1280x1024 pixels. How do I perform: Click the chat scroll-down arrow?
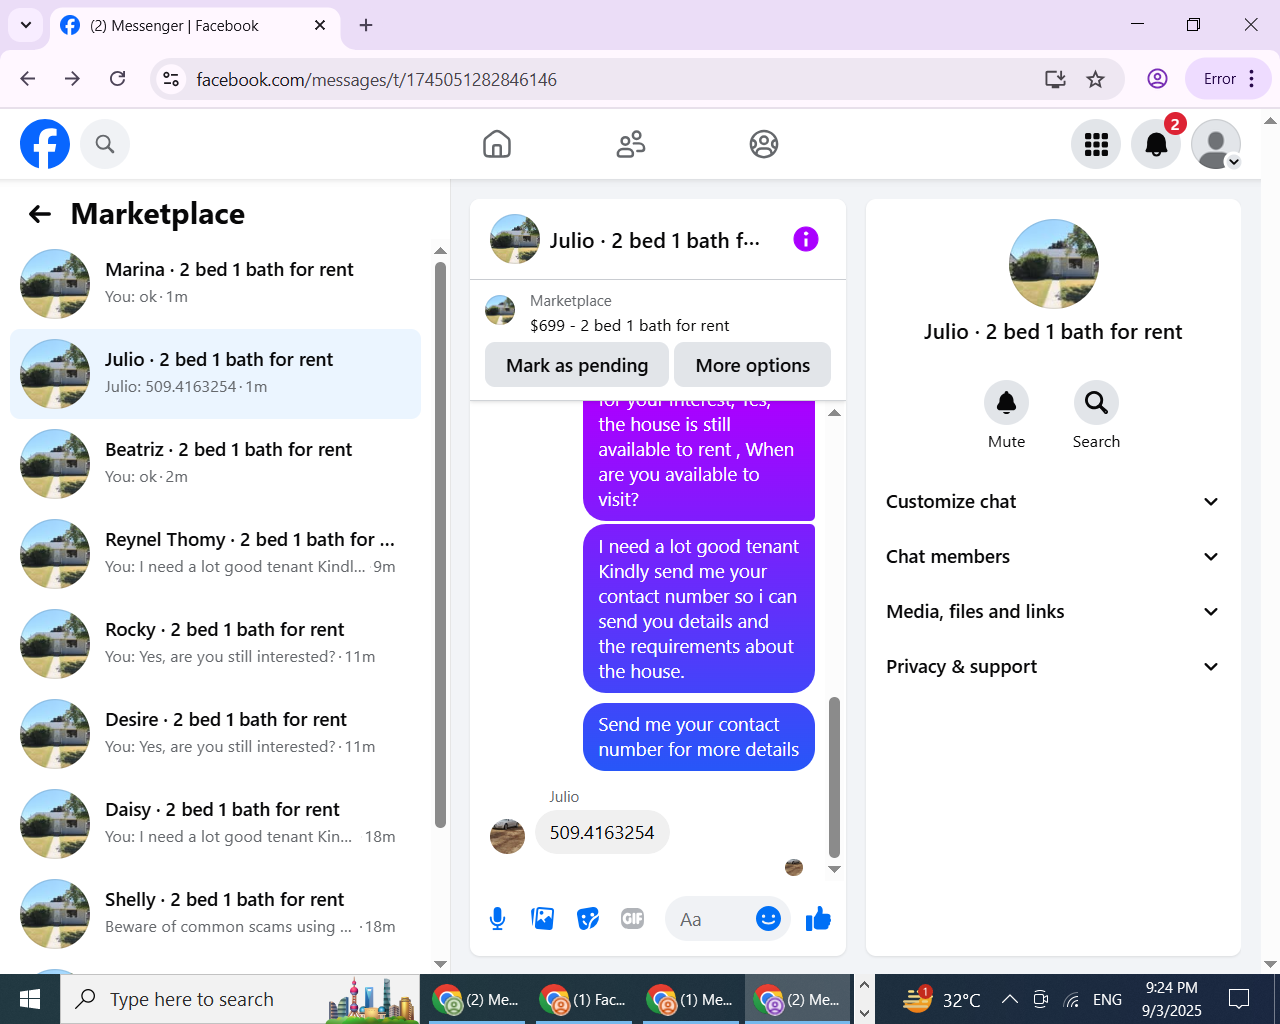click(834, 869)
